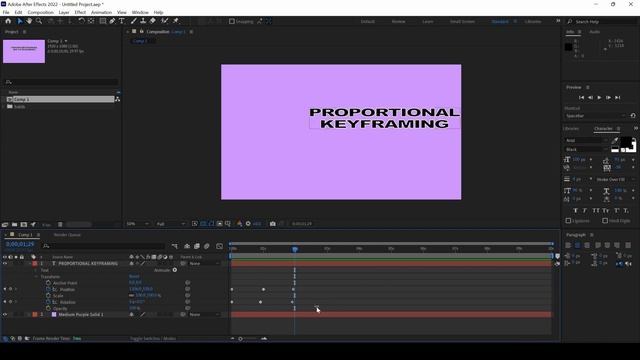
Task: Click Toggle Switches / Modes button
Action: pyautogui.click(x=153, y=339)
